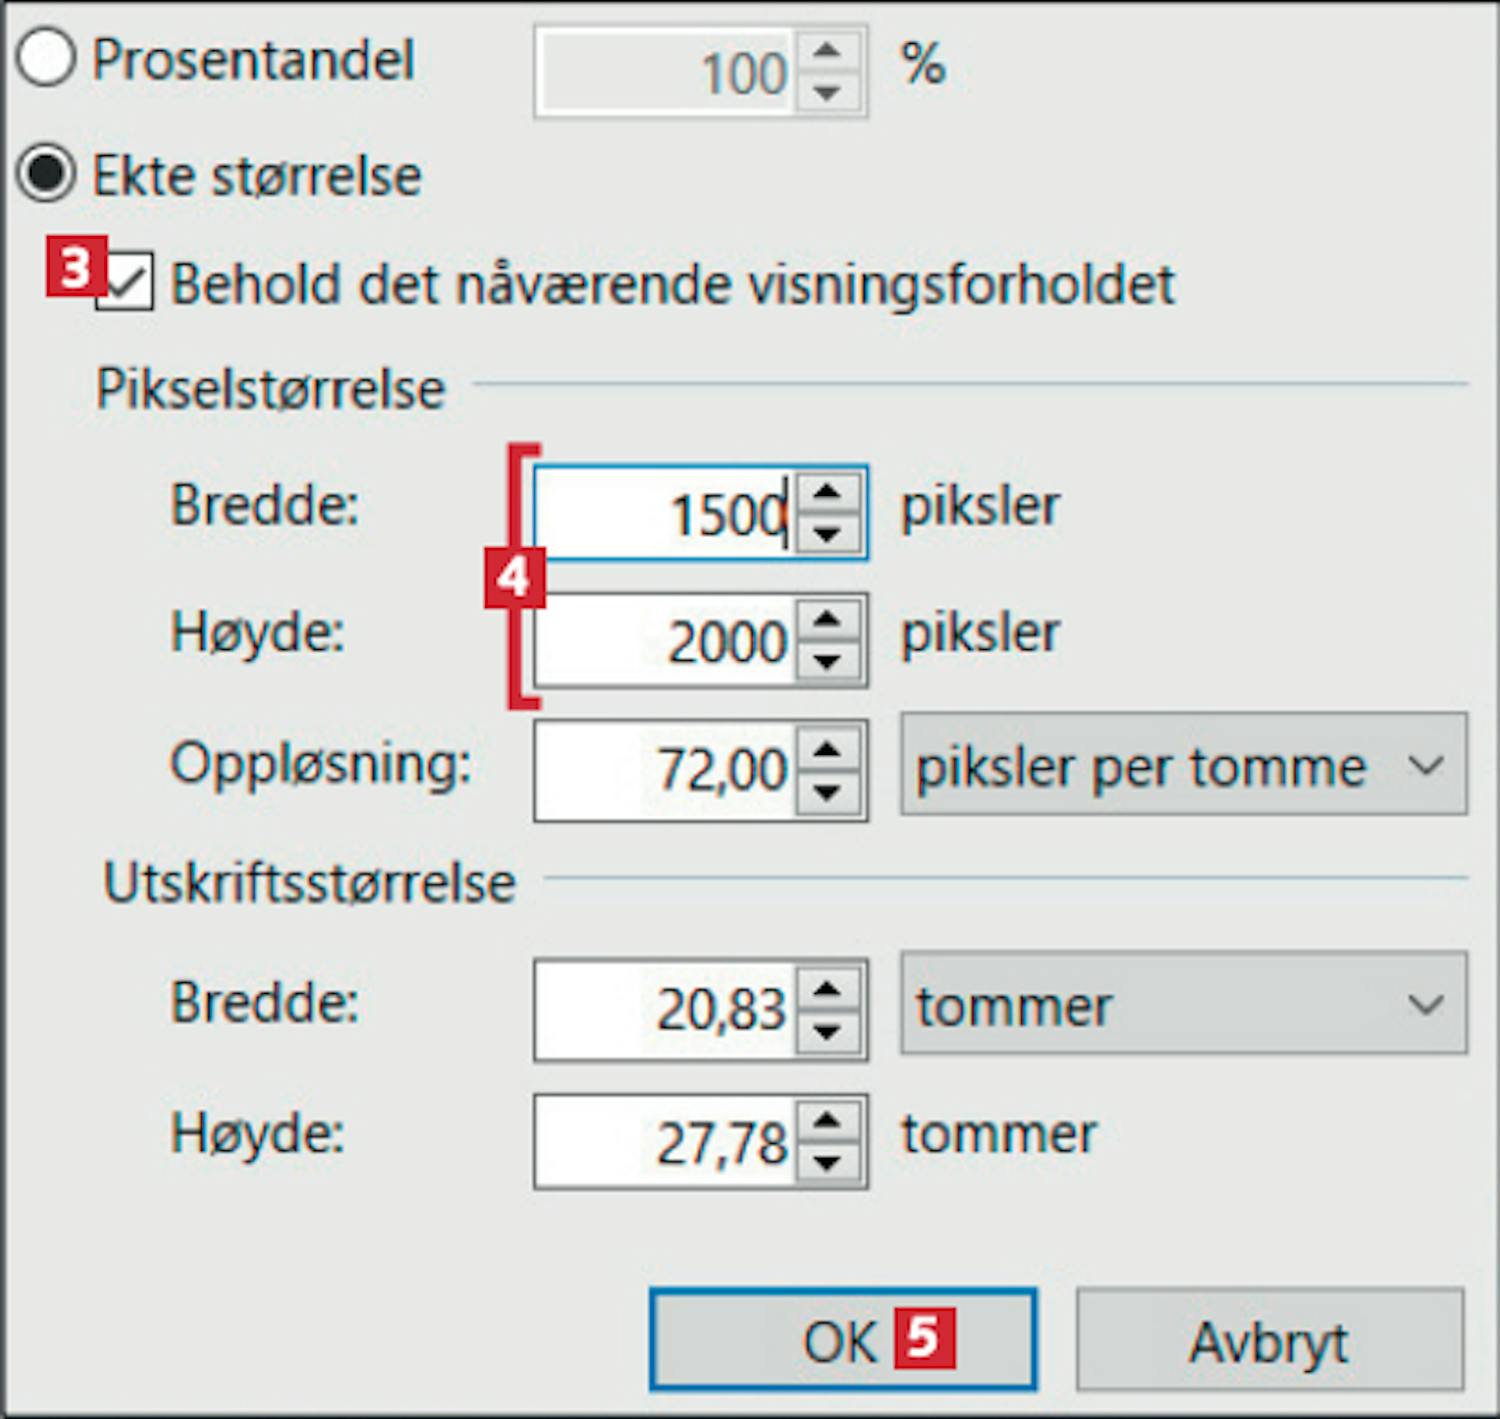
Task: Click the pixel Høyde input field
Action: [665, 640]
